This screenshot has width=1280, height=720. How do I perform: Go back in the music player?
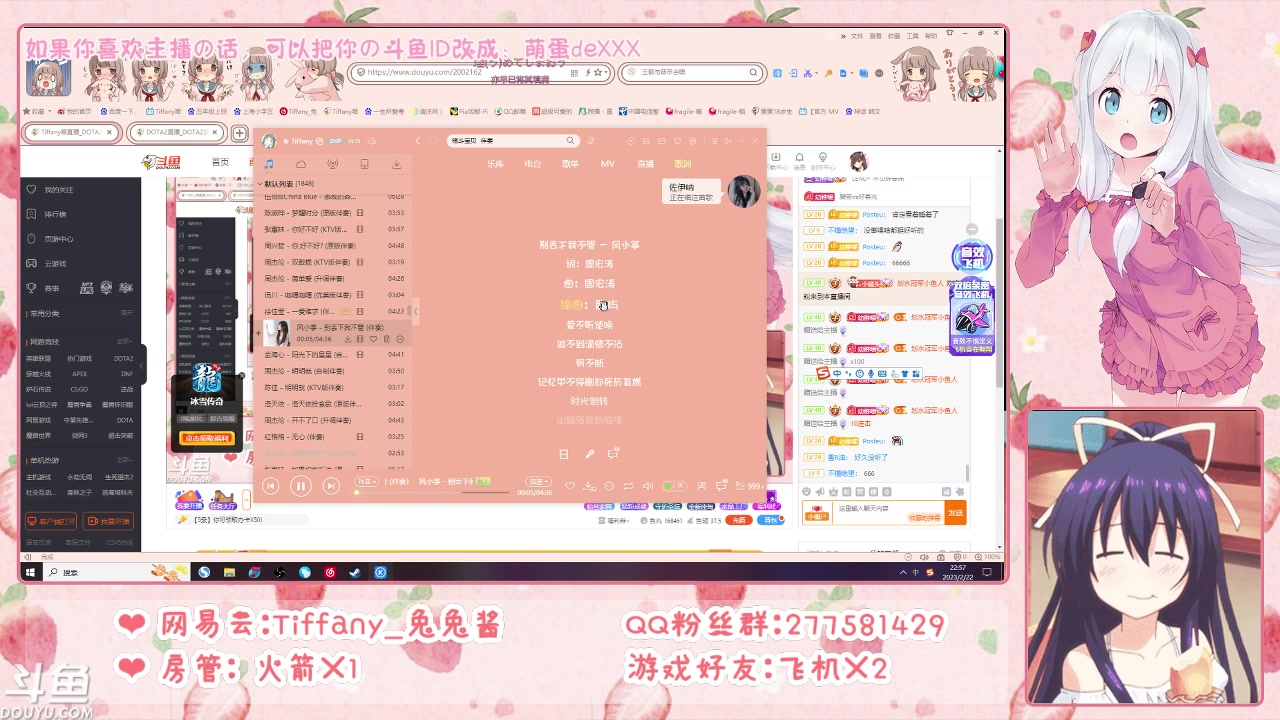pos(418,141)
